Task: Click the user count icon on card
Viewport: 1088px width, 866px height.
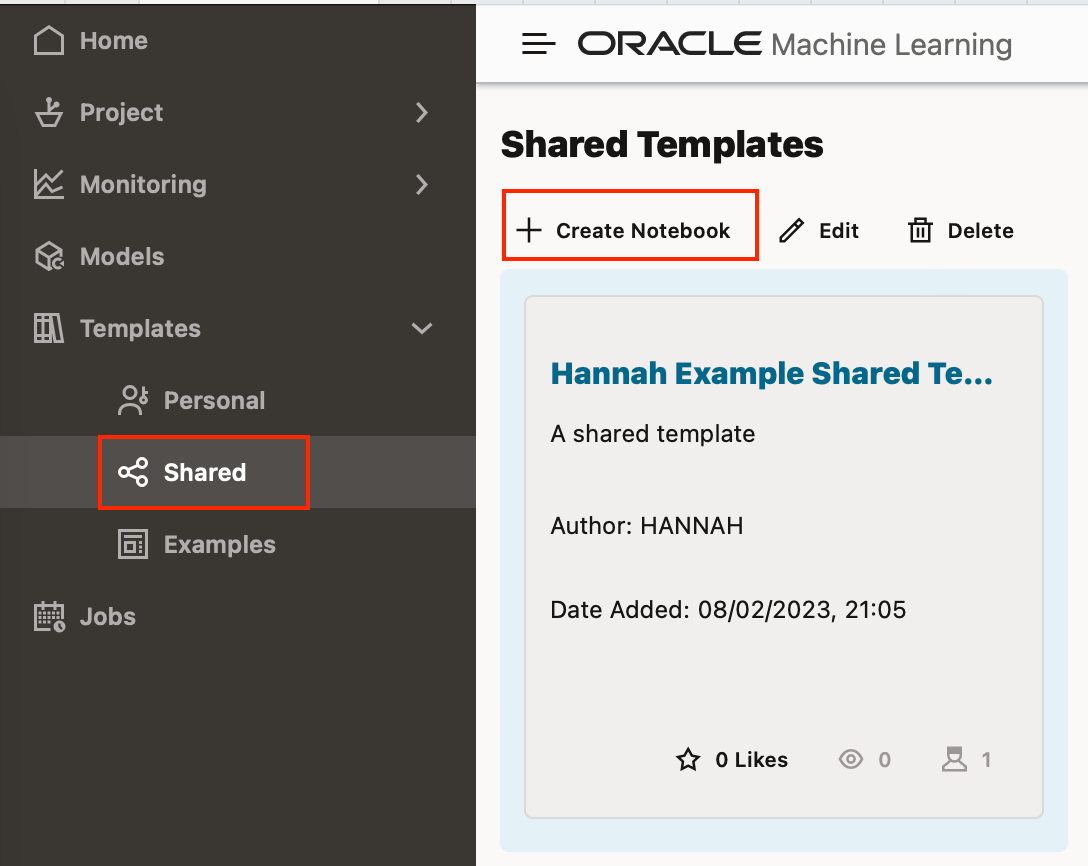Action: [x=955, y=760]
